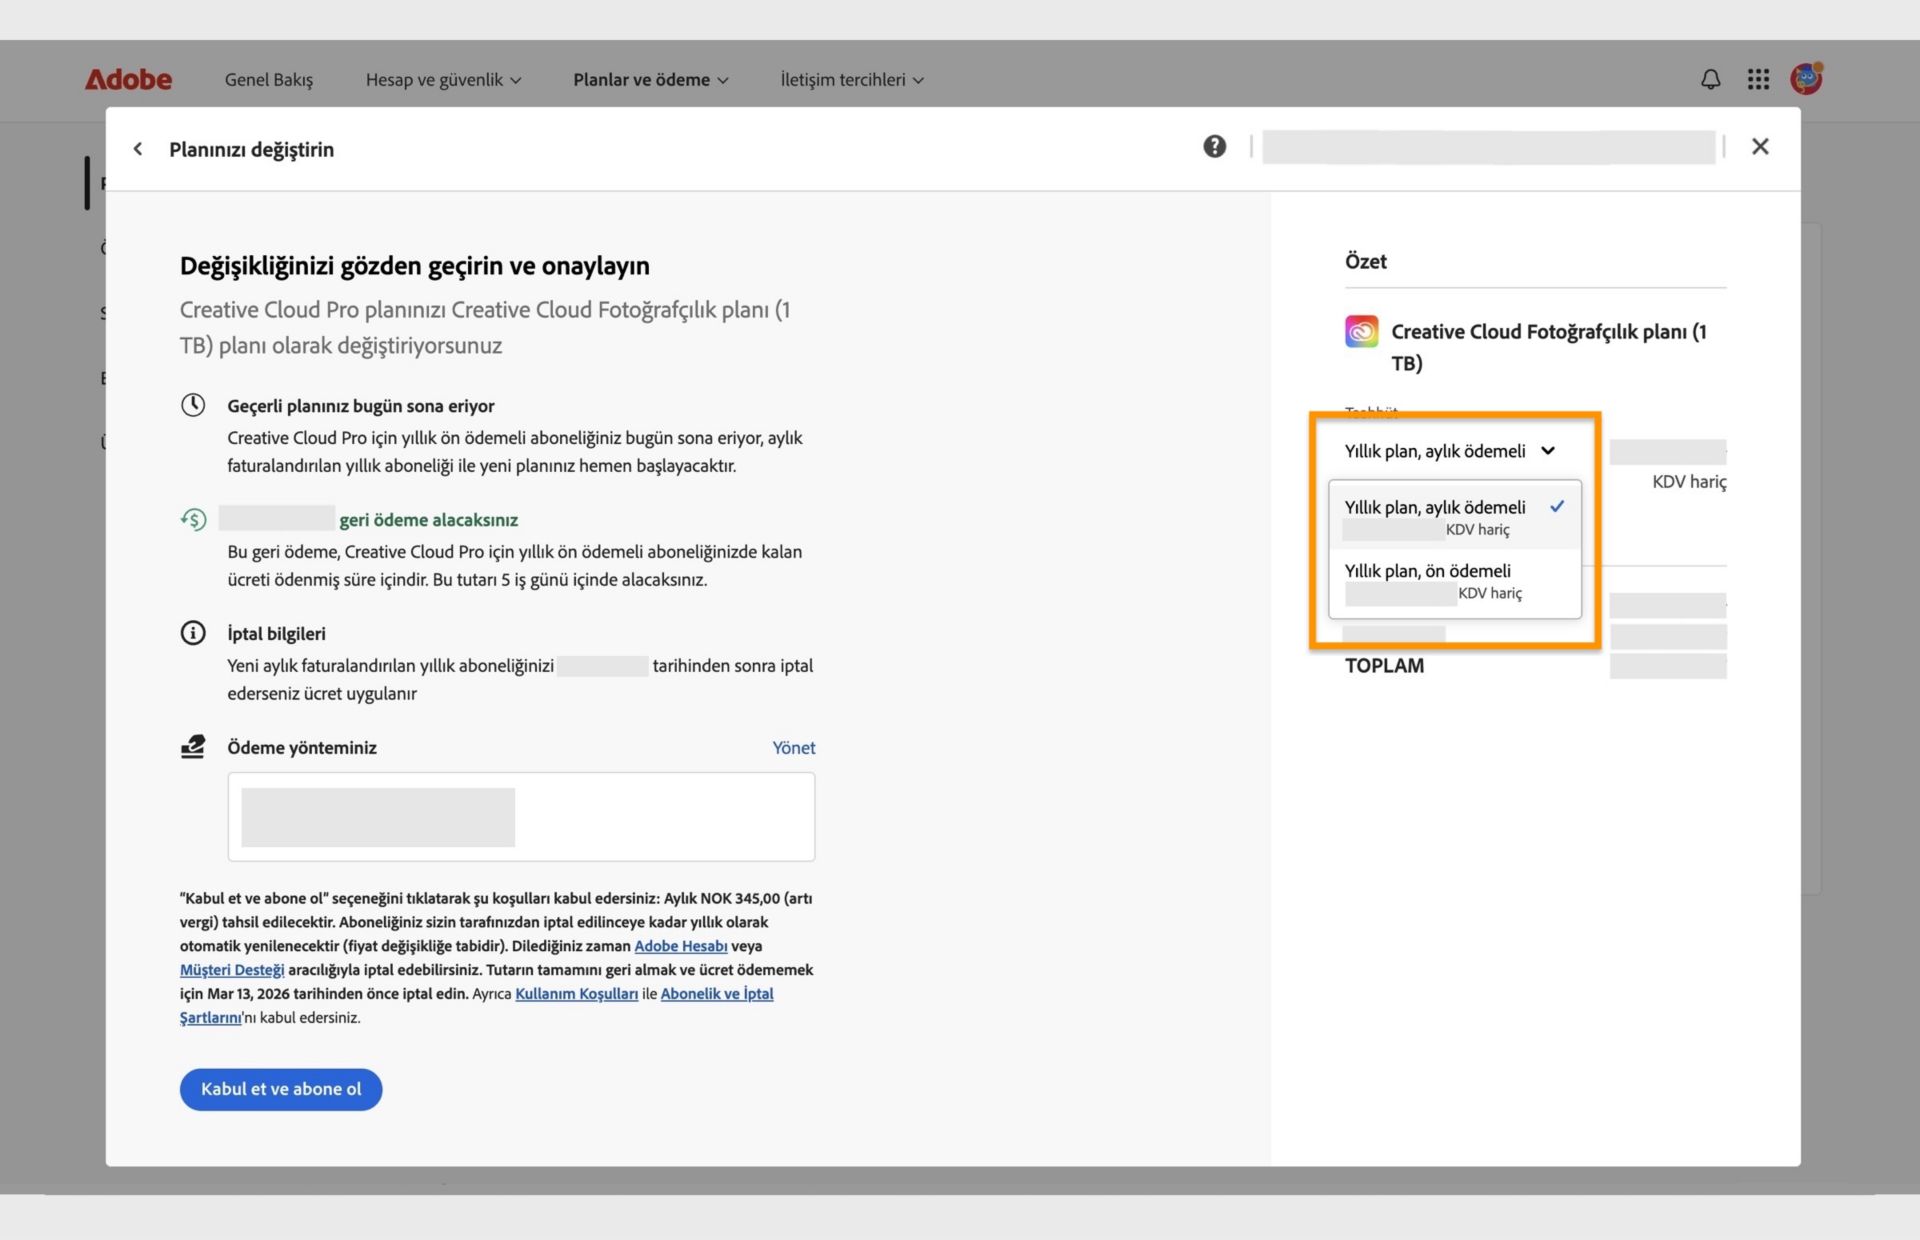The width and height of the screenshot is (1920, 1240).
Task: Open the Müşteri Desteği link
Action: [232, 970]
